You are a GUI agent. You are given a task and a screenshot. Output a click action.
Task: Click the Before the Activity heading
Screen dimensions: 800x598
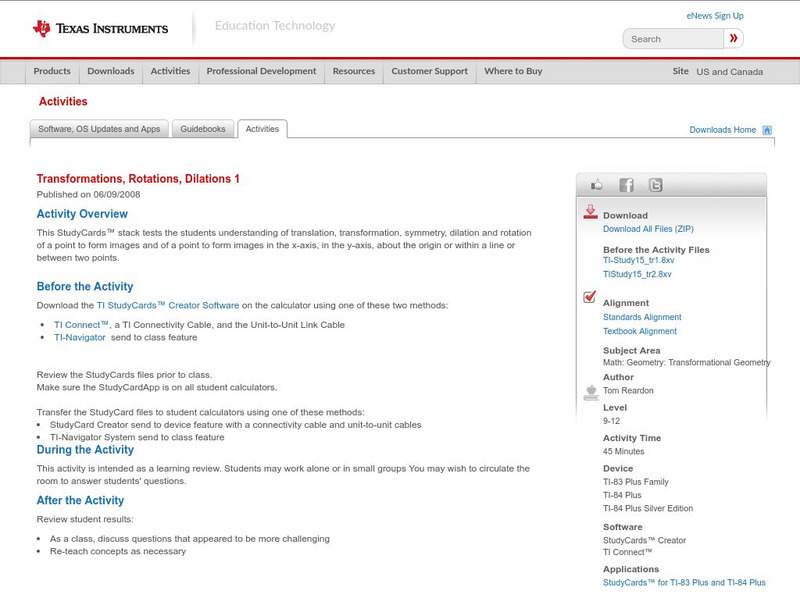coord(85,286)
